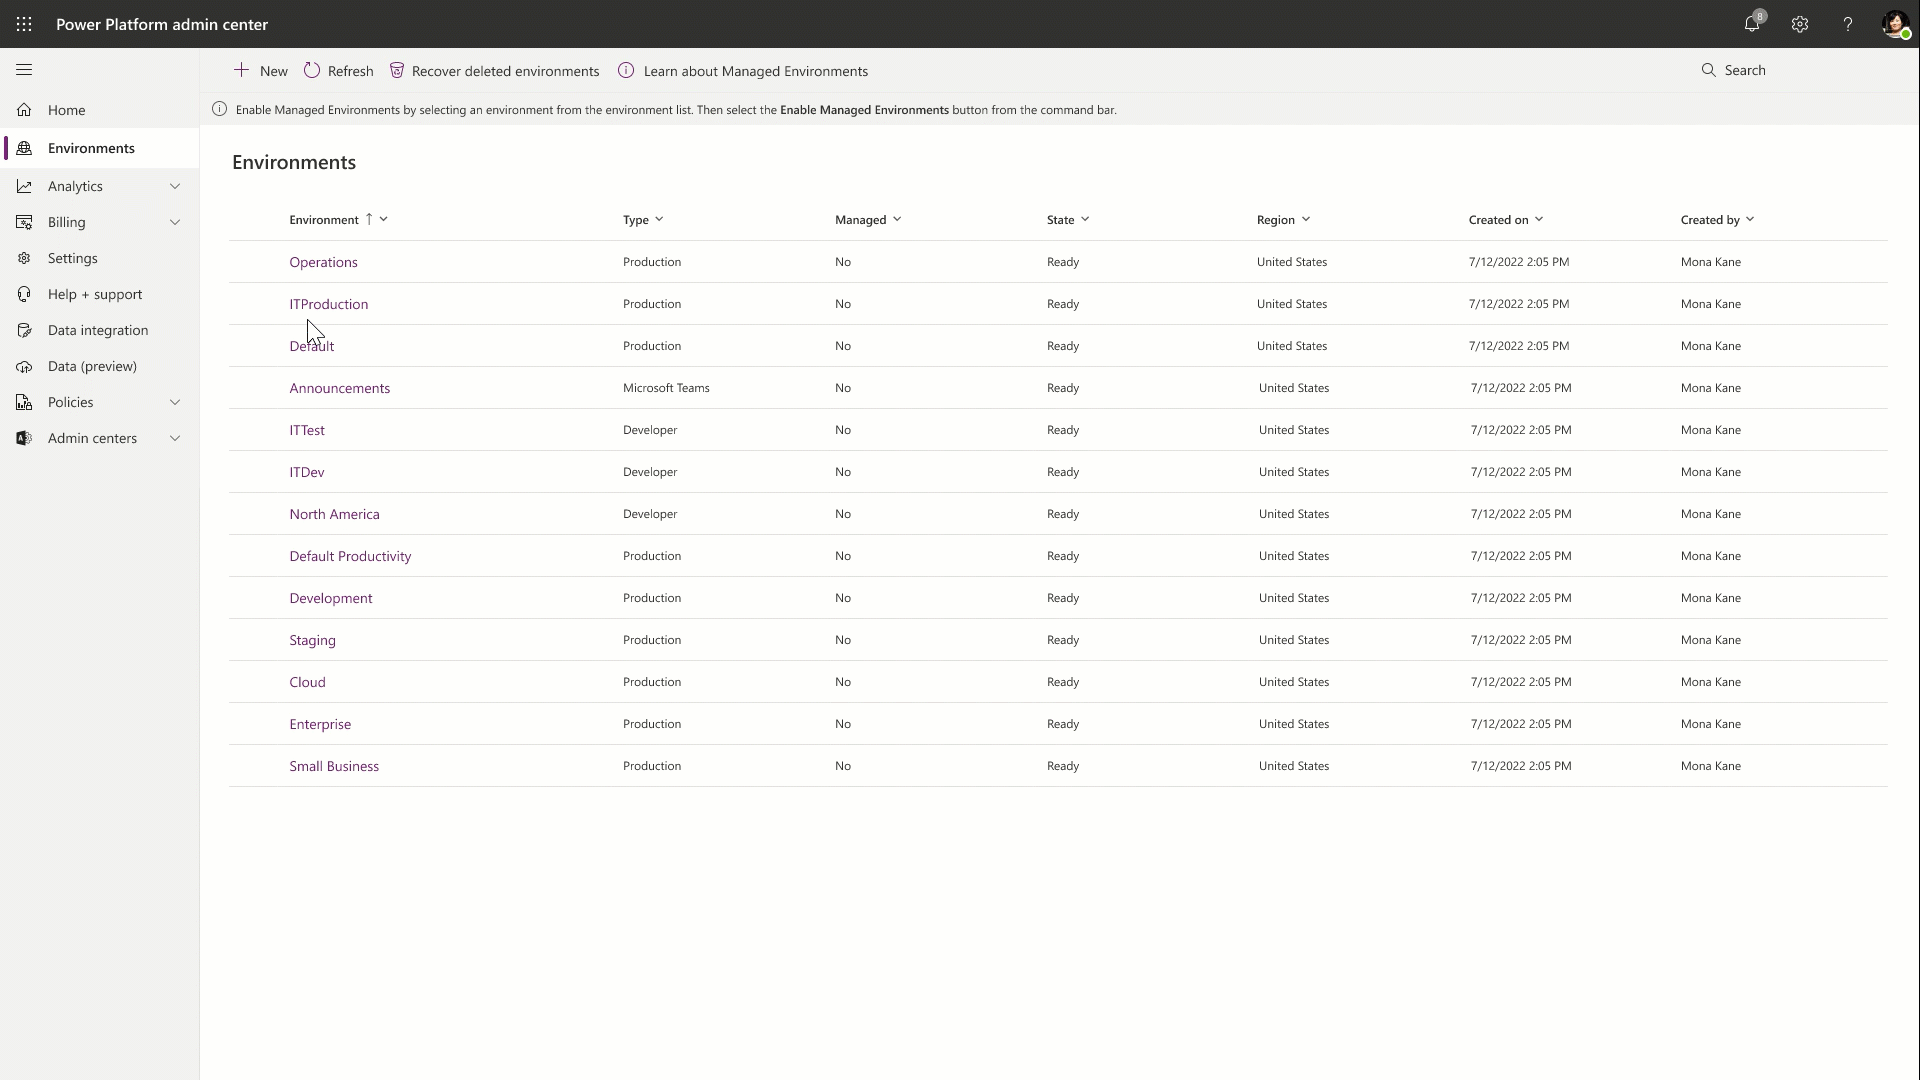Viewport: 1920px width, 1080px height.
Task: Click the Help question mark icon
Action: (x=1847, y=22)
